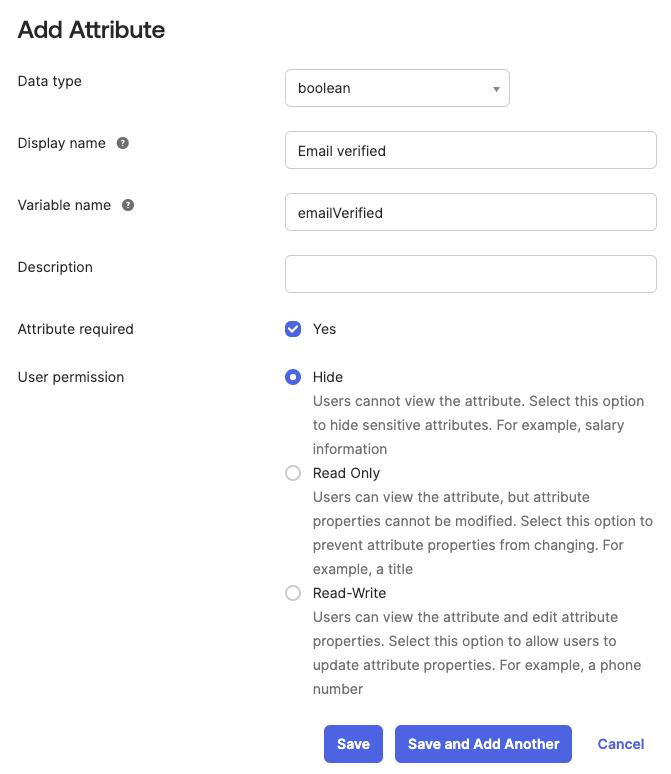Click help icon next to Display name
The height and width of the screenshot is (774, 671).
(123, 143)
